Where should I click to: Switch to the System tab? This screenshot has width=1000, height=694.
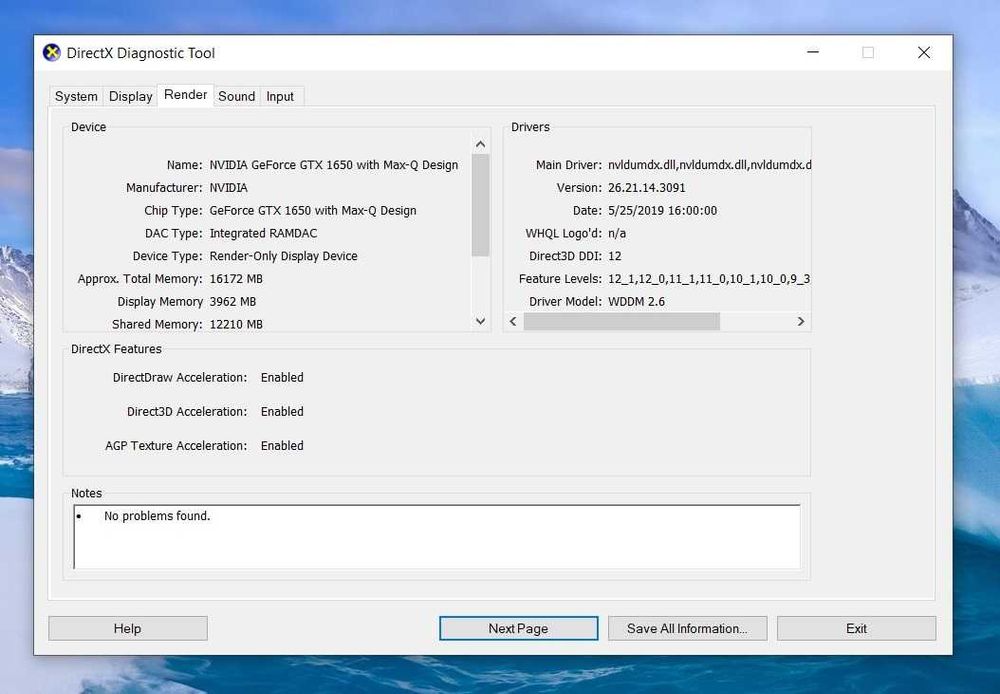(x=77, y=96)
